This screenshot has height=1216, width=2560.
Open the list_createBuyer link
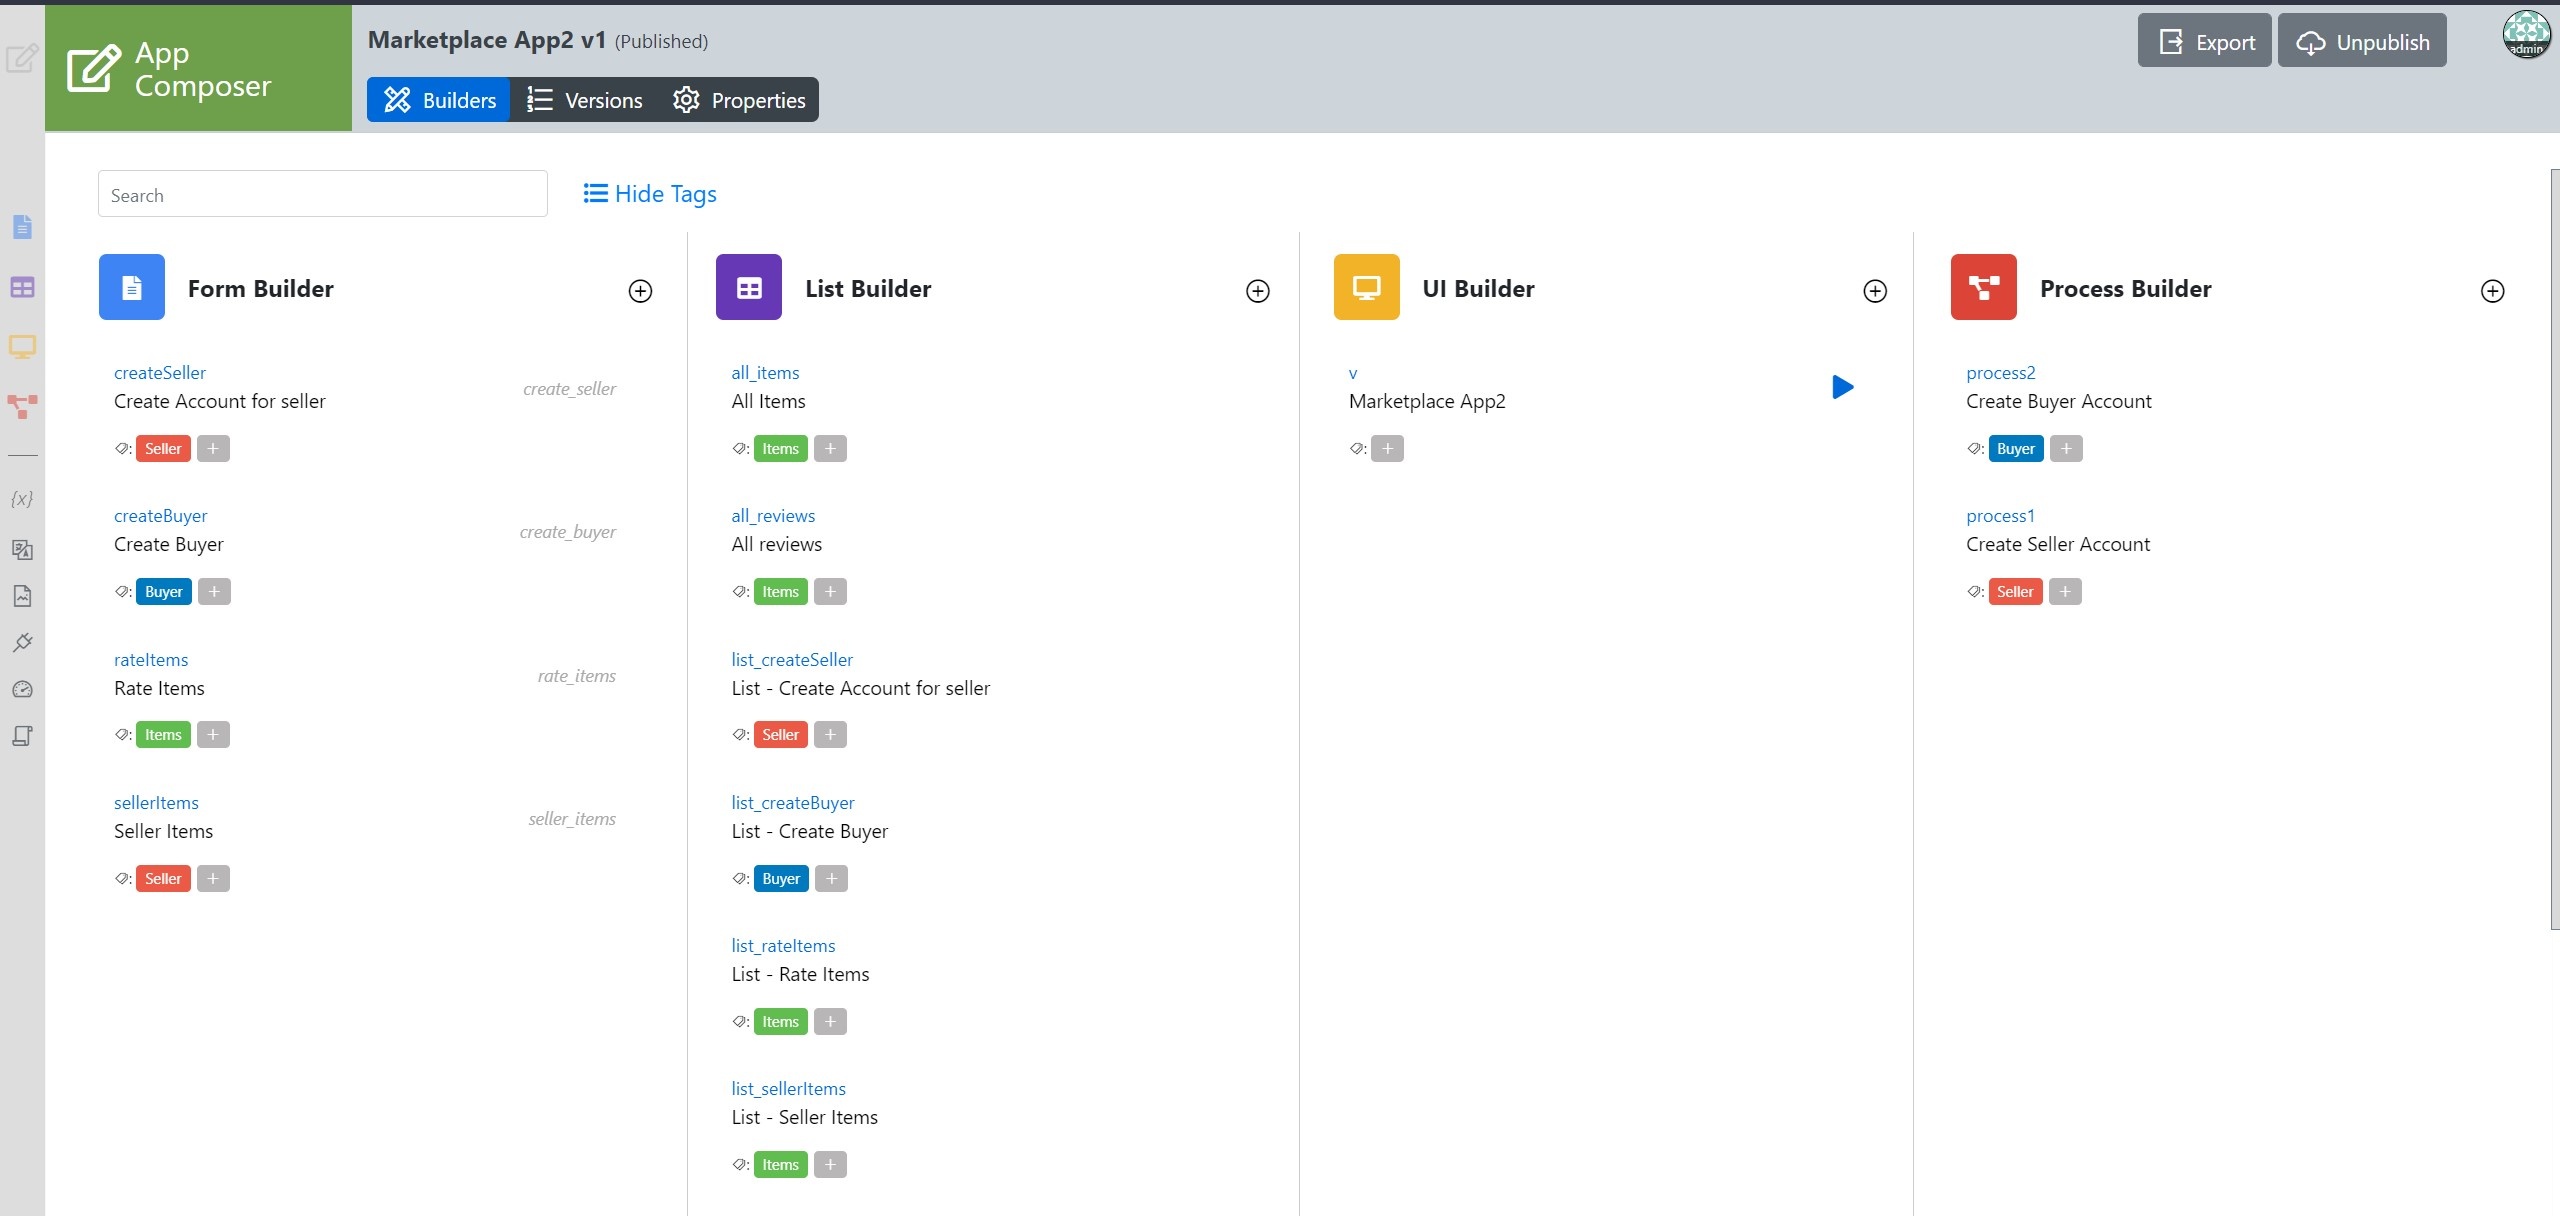point(792,803)
